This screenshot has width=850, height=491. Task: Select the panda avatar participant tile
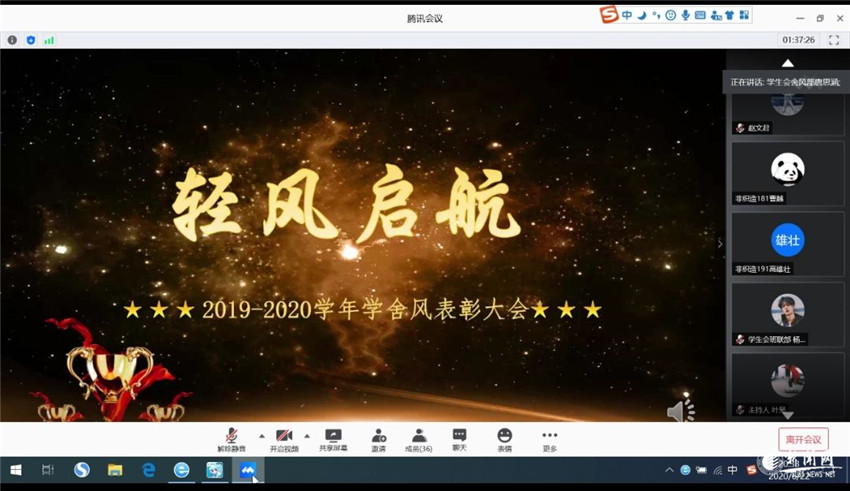pos(787,172)
